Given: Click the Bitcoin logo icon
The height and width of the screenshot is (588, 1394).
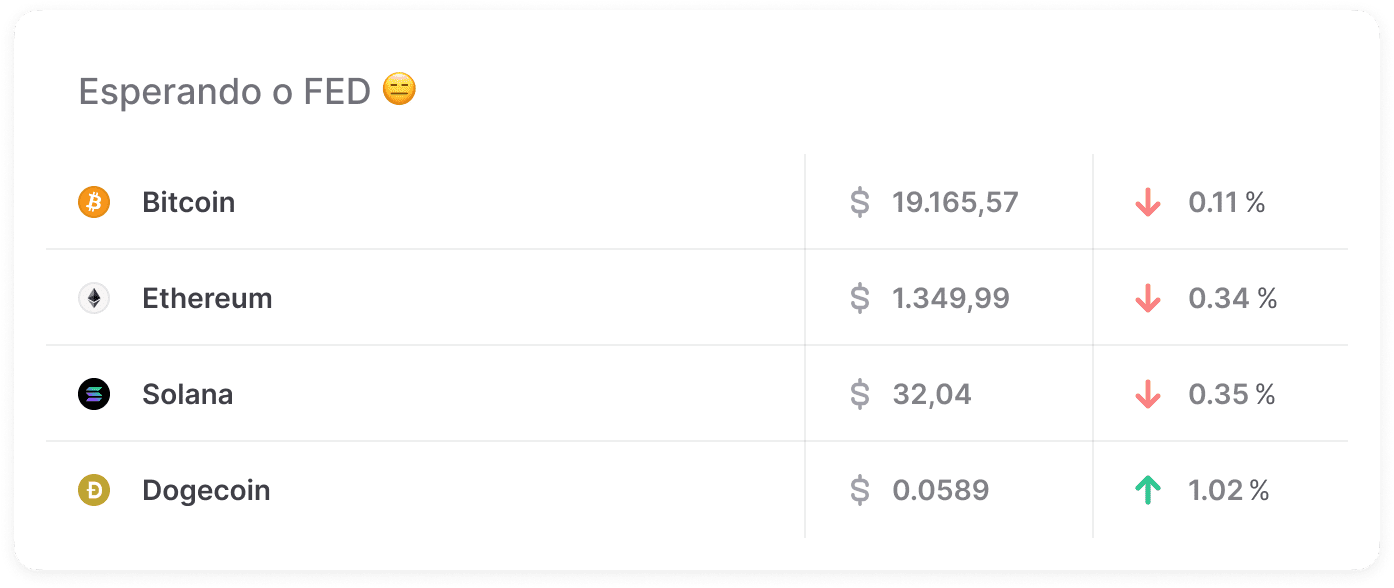Looking at the screenshot, I should (x=92, y=201).
